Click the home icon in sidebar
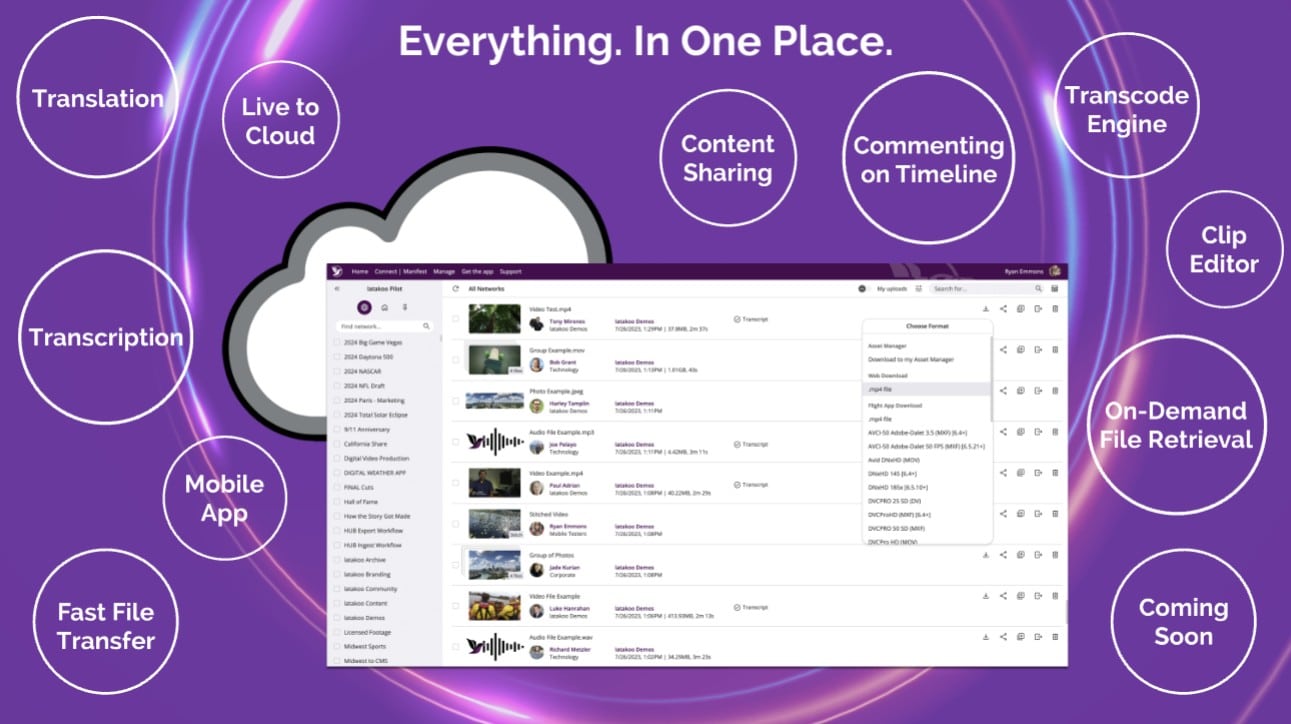Image resolution: width=1291 pixels, height=724 pixels. pyautogui.click(x=385, y=308)
